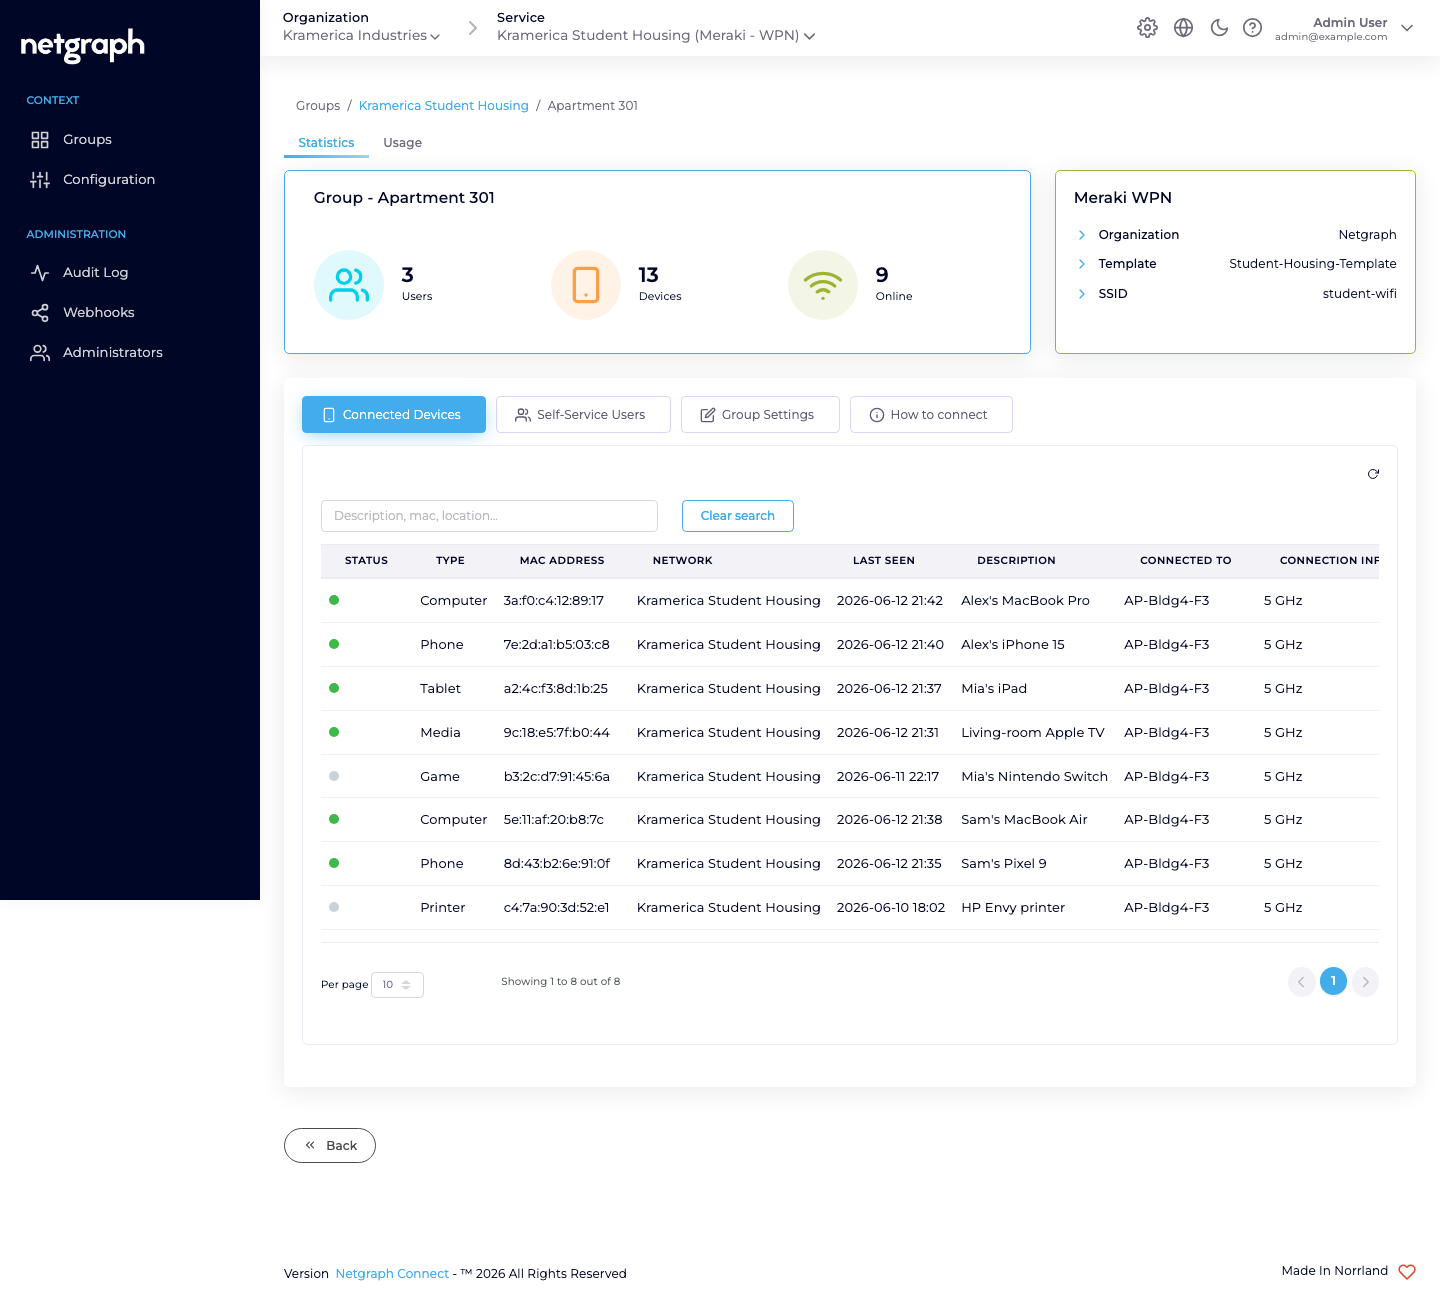Click Alex's MacBook Pro description

click(x=1025, y=601)
